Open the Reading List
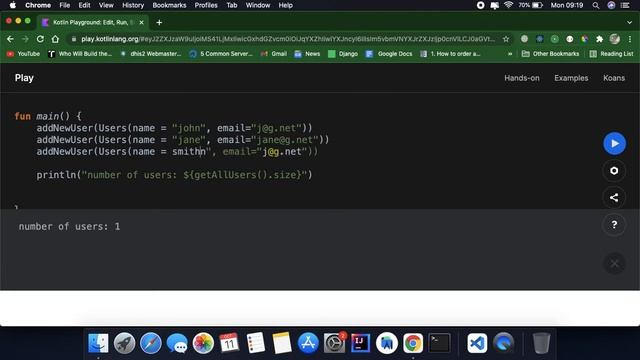This screenshot has height=360, width=640. (611, 54)
